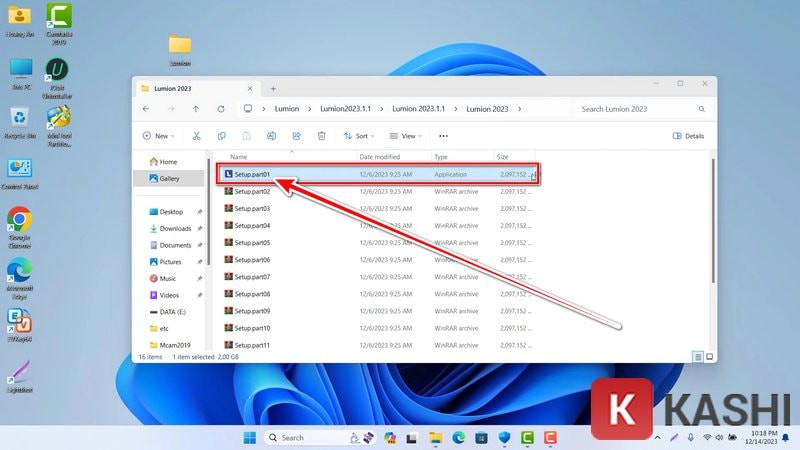Open the taskbar clock and date
800x450 pixels.
[763, 437]
